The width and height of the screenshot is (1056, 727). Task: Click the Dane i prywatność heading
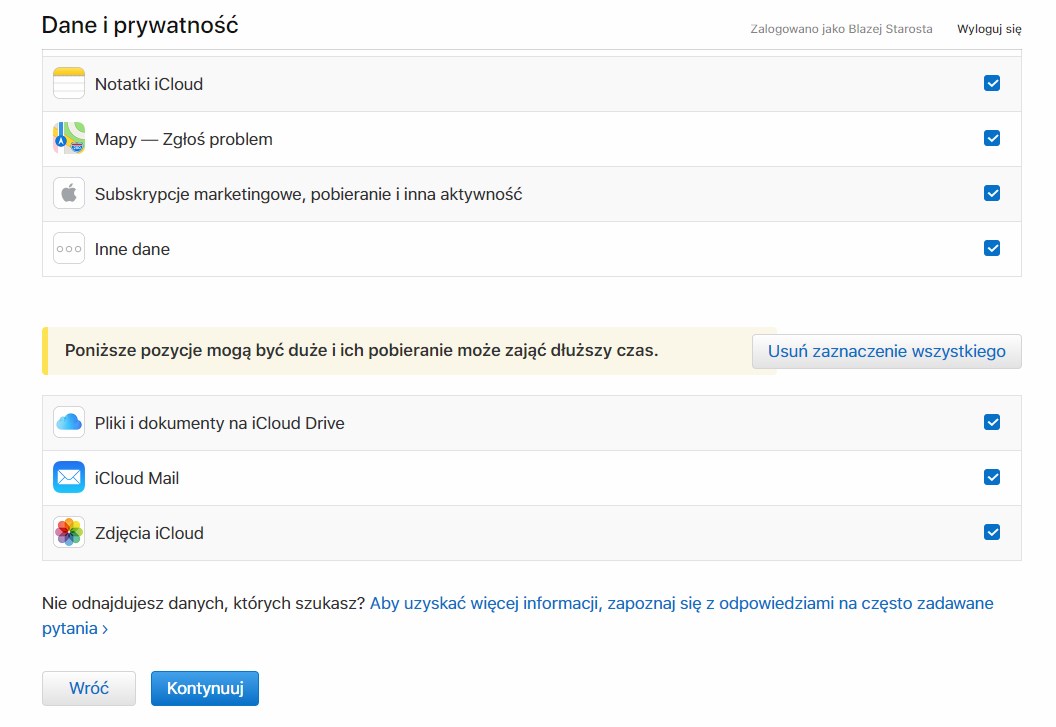point(140,26)
